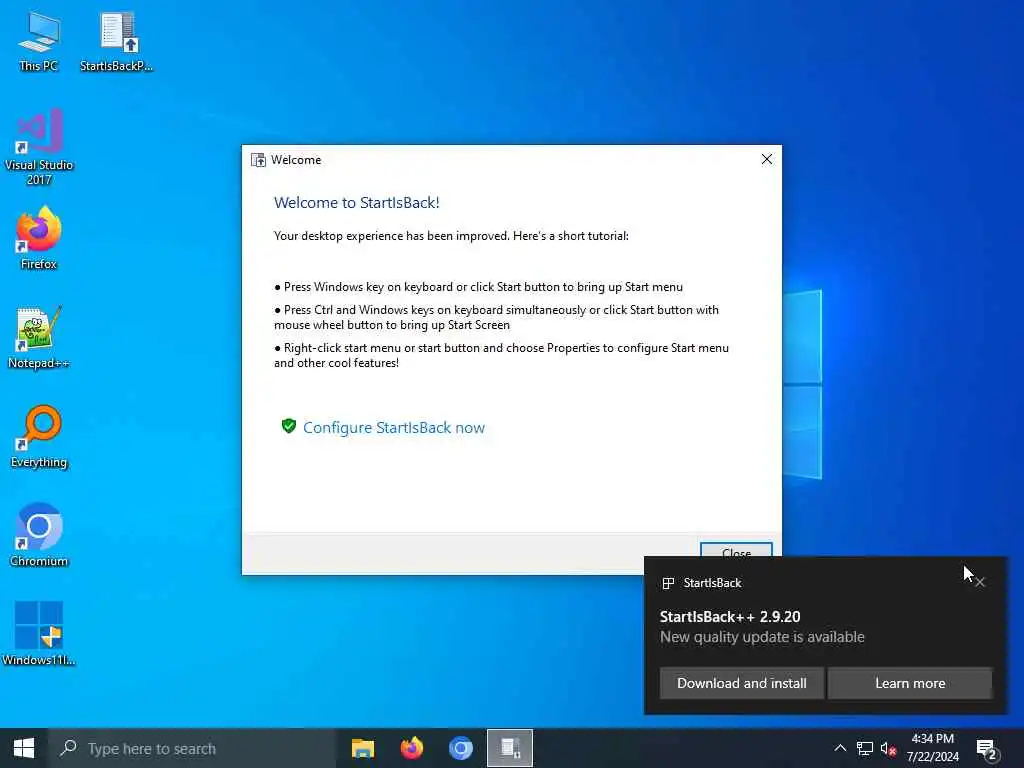Click Download and install in the notification
The image size is (1024, 768).
pos(741,683)
